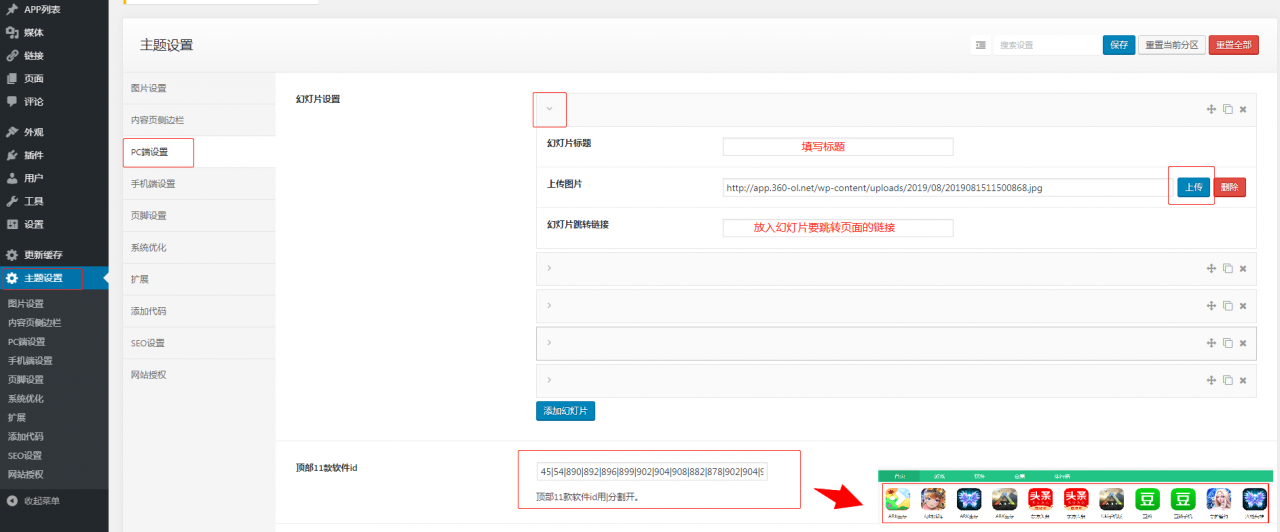Screen dimensions: 1280x532
Task: Expand the second slide row chevron
Action: coord(549,268)
